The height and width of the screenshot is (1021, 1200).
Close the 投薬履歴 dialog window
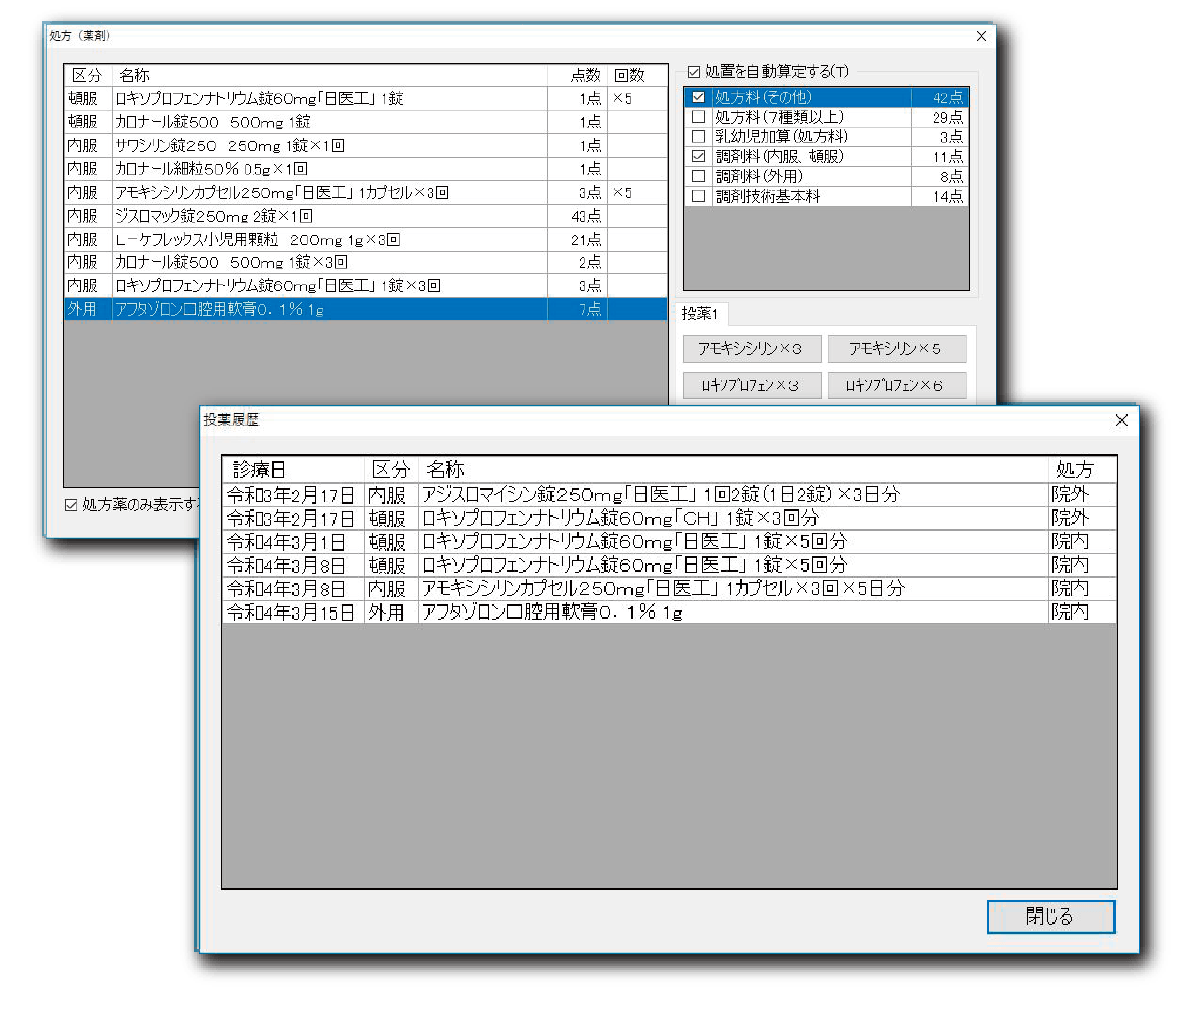pos(1121,421)
